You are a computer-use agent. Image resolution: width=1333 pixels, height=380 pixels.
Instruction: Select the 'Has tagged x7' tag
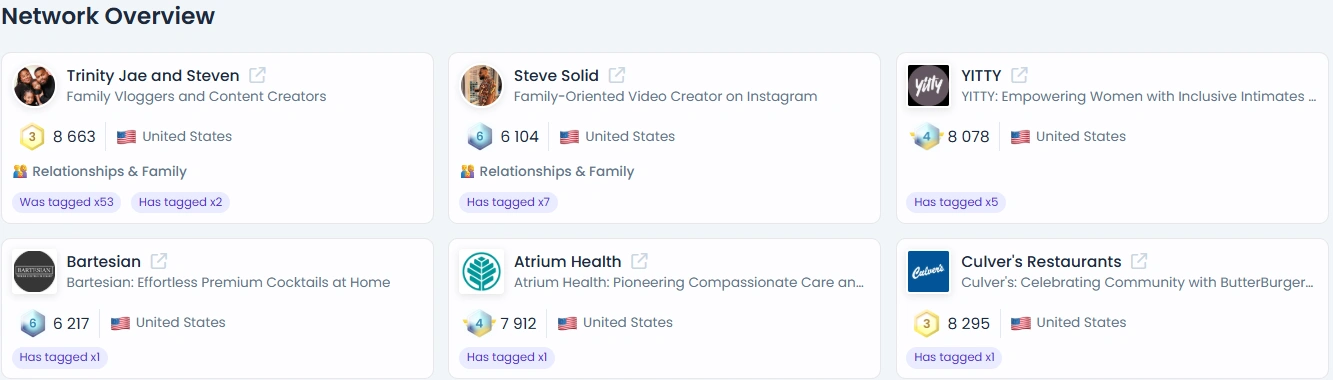[508, 202]
